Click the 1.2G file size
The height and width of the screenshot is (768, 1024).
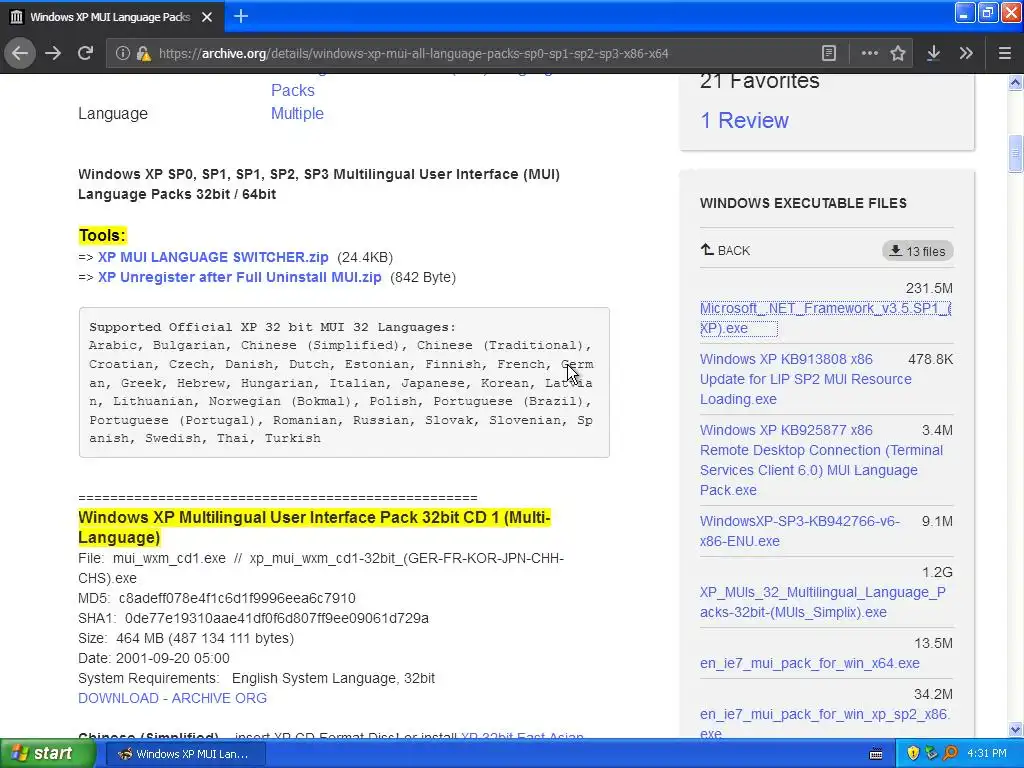click(937, 572)
